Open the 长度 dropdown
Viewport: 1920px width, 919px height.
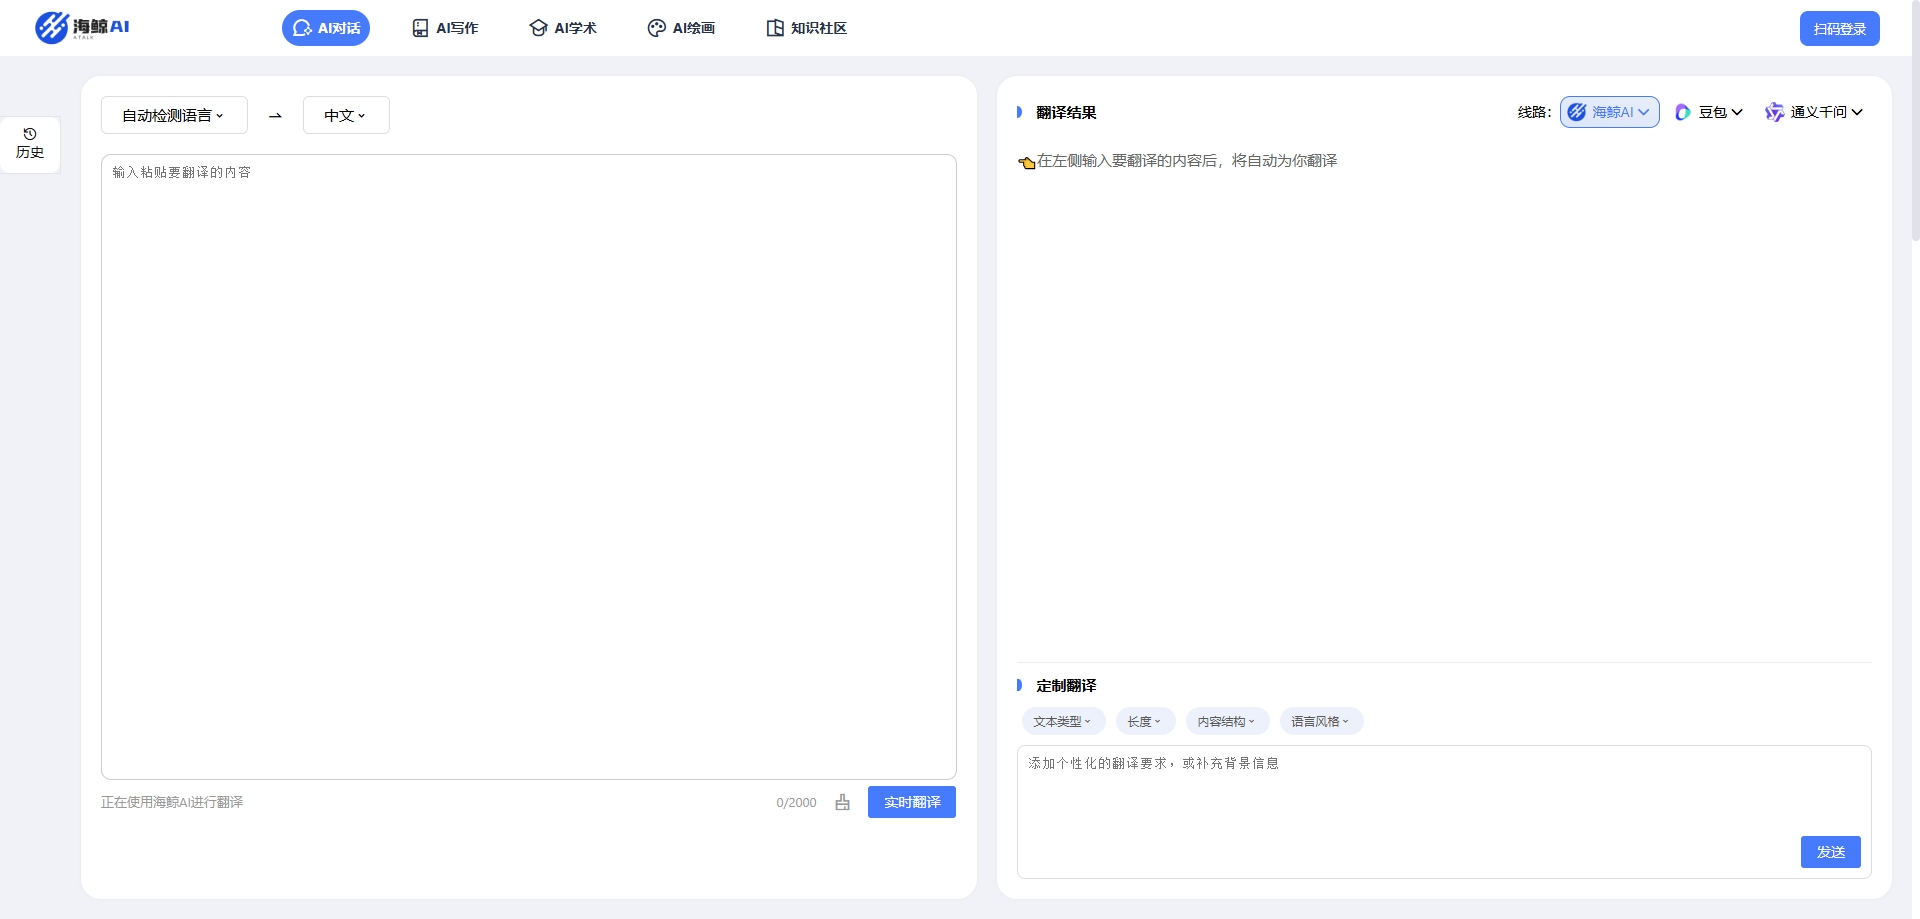[1145, 721]
